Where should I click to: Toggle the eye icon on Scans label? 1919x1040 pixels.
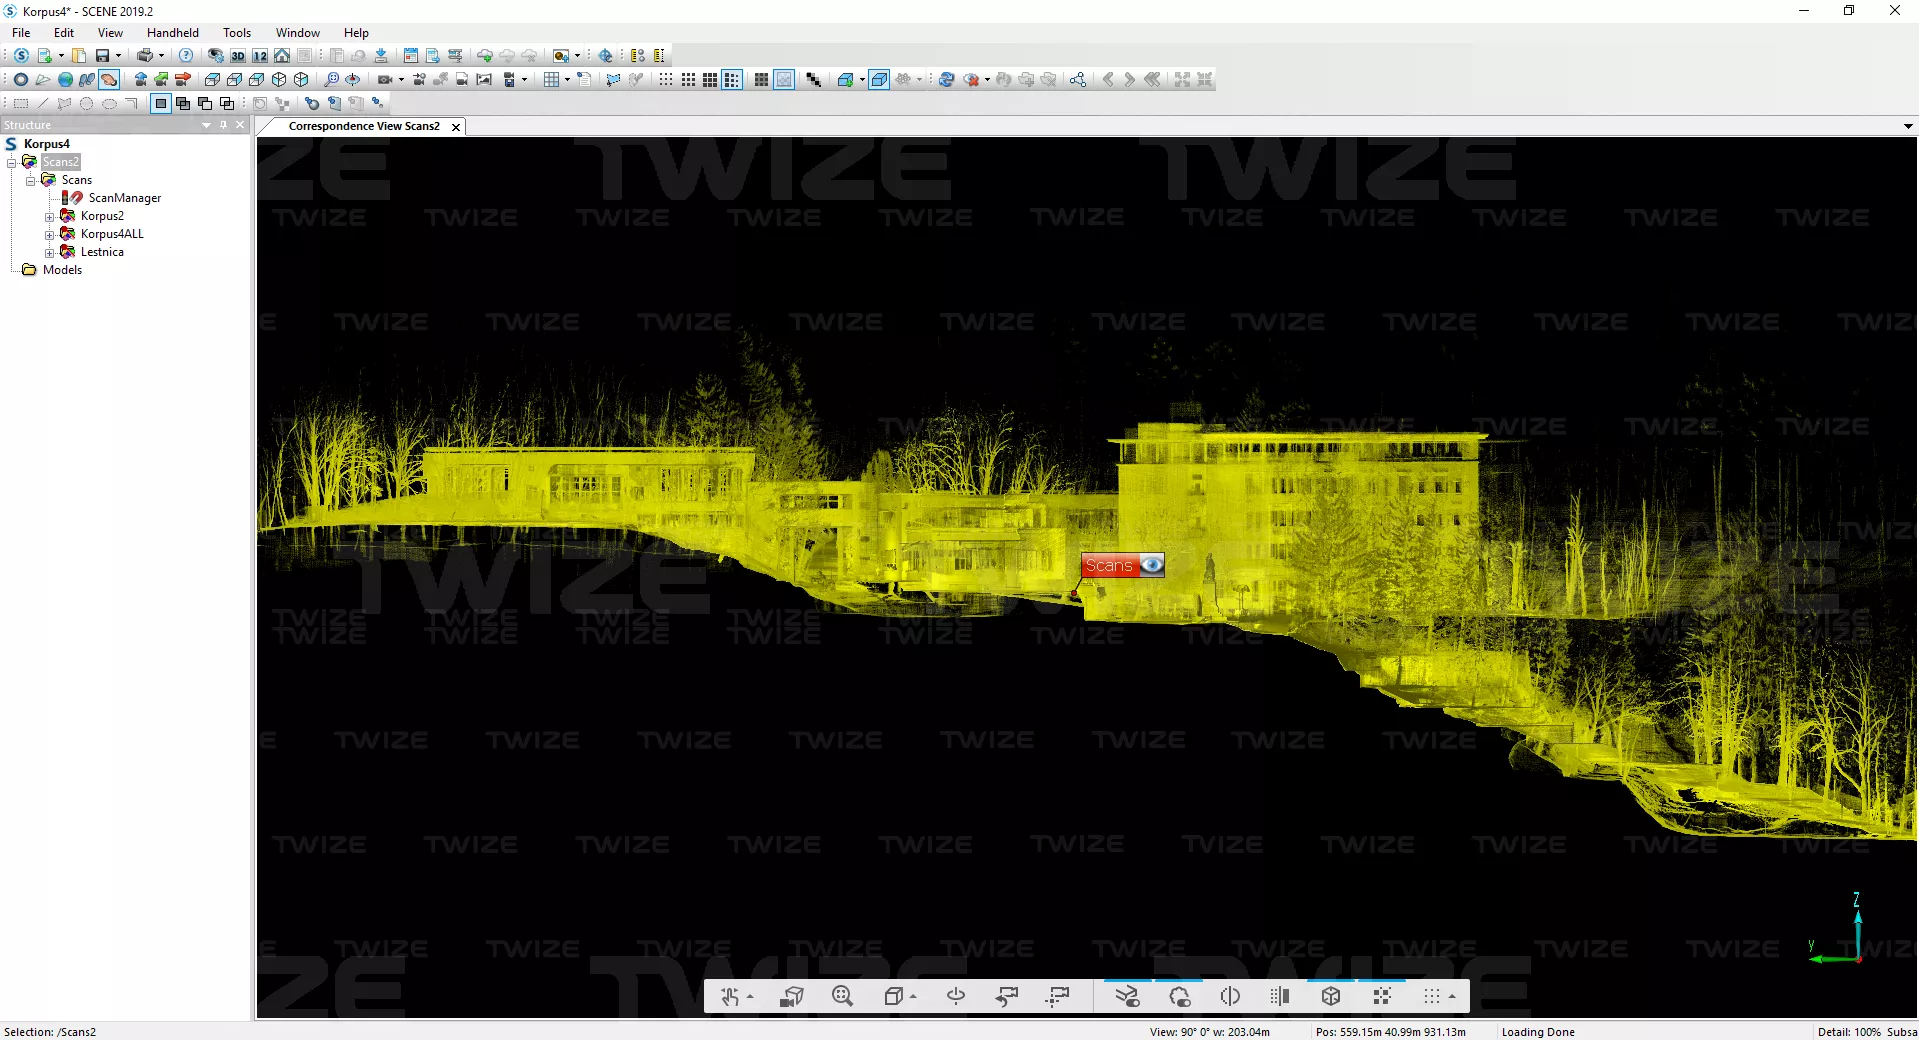(x=1152, y=565)
